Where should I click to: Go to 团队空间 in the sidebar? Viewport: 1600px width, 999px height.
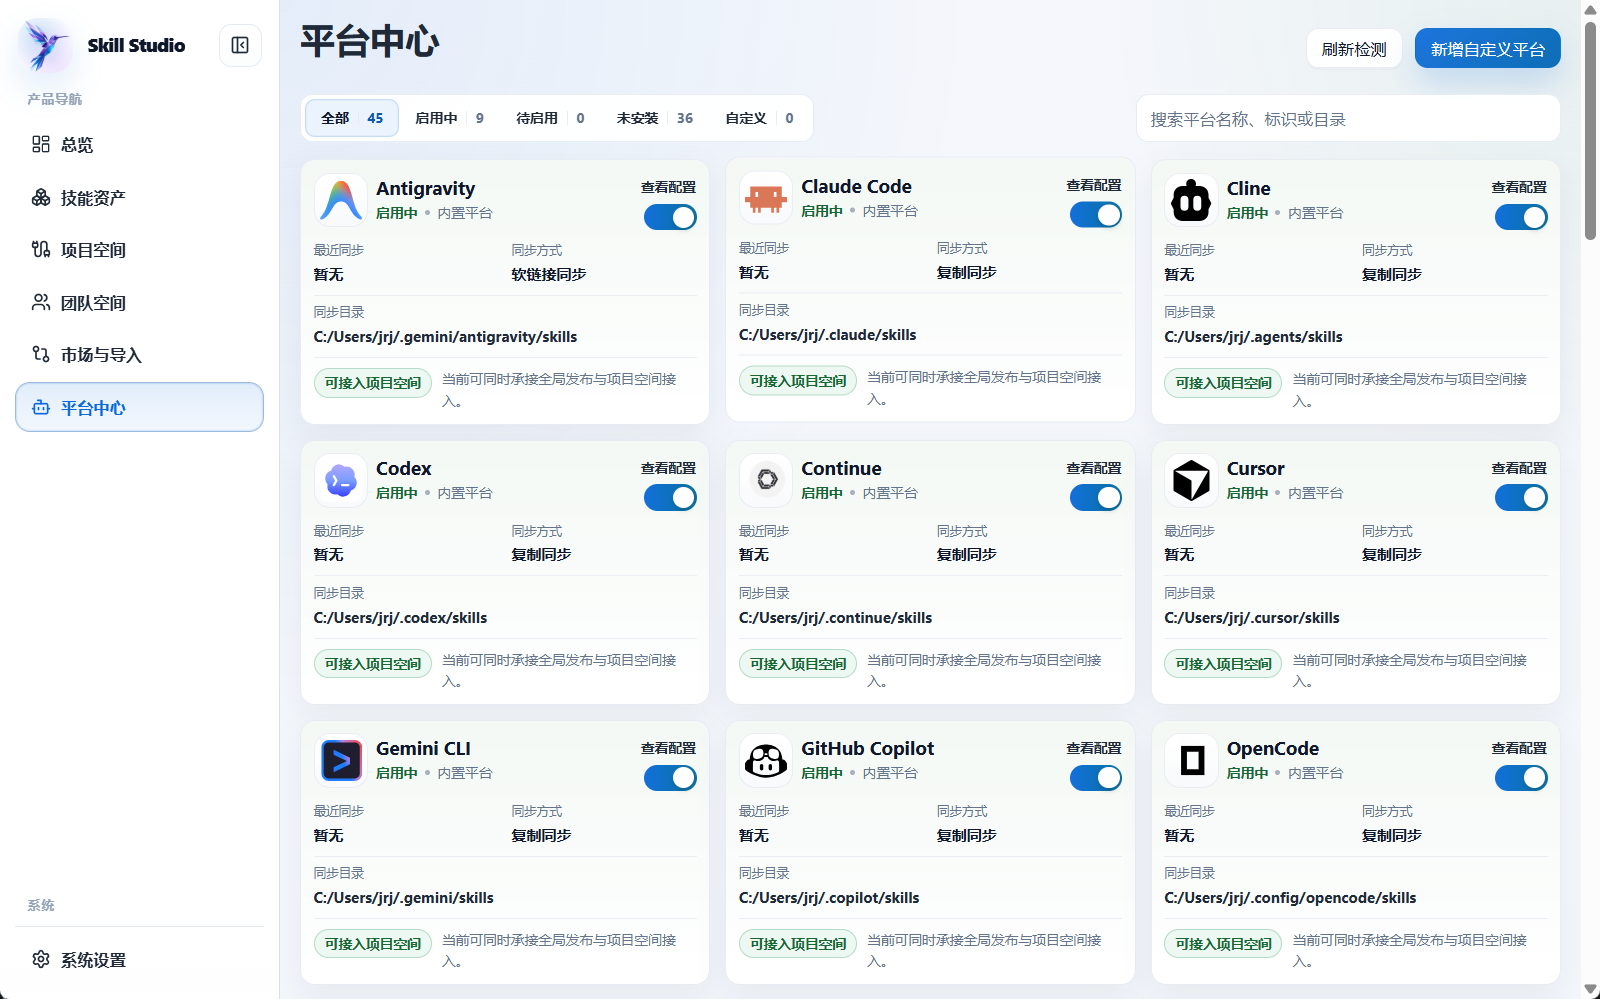[x=139, y=302]
